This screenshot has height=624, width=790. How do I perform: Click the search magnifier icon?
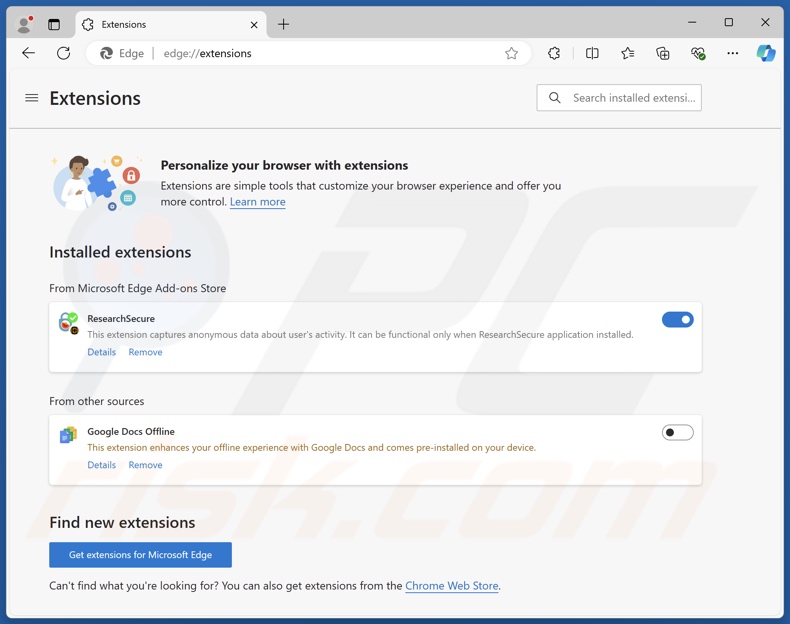tap(555, 98)
